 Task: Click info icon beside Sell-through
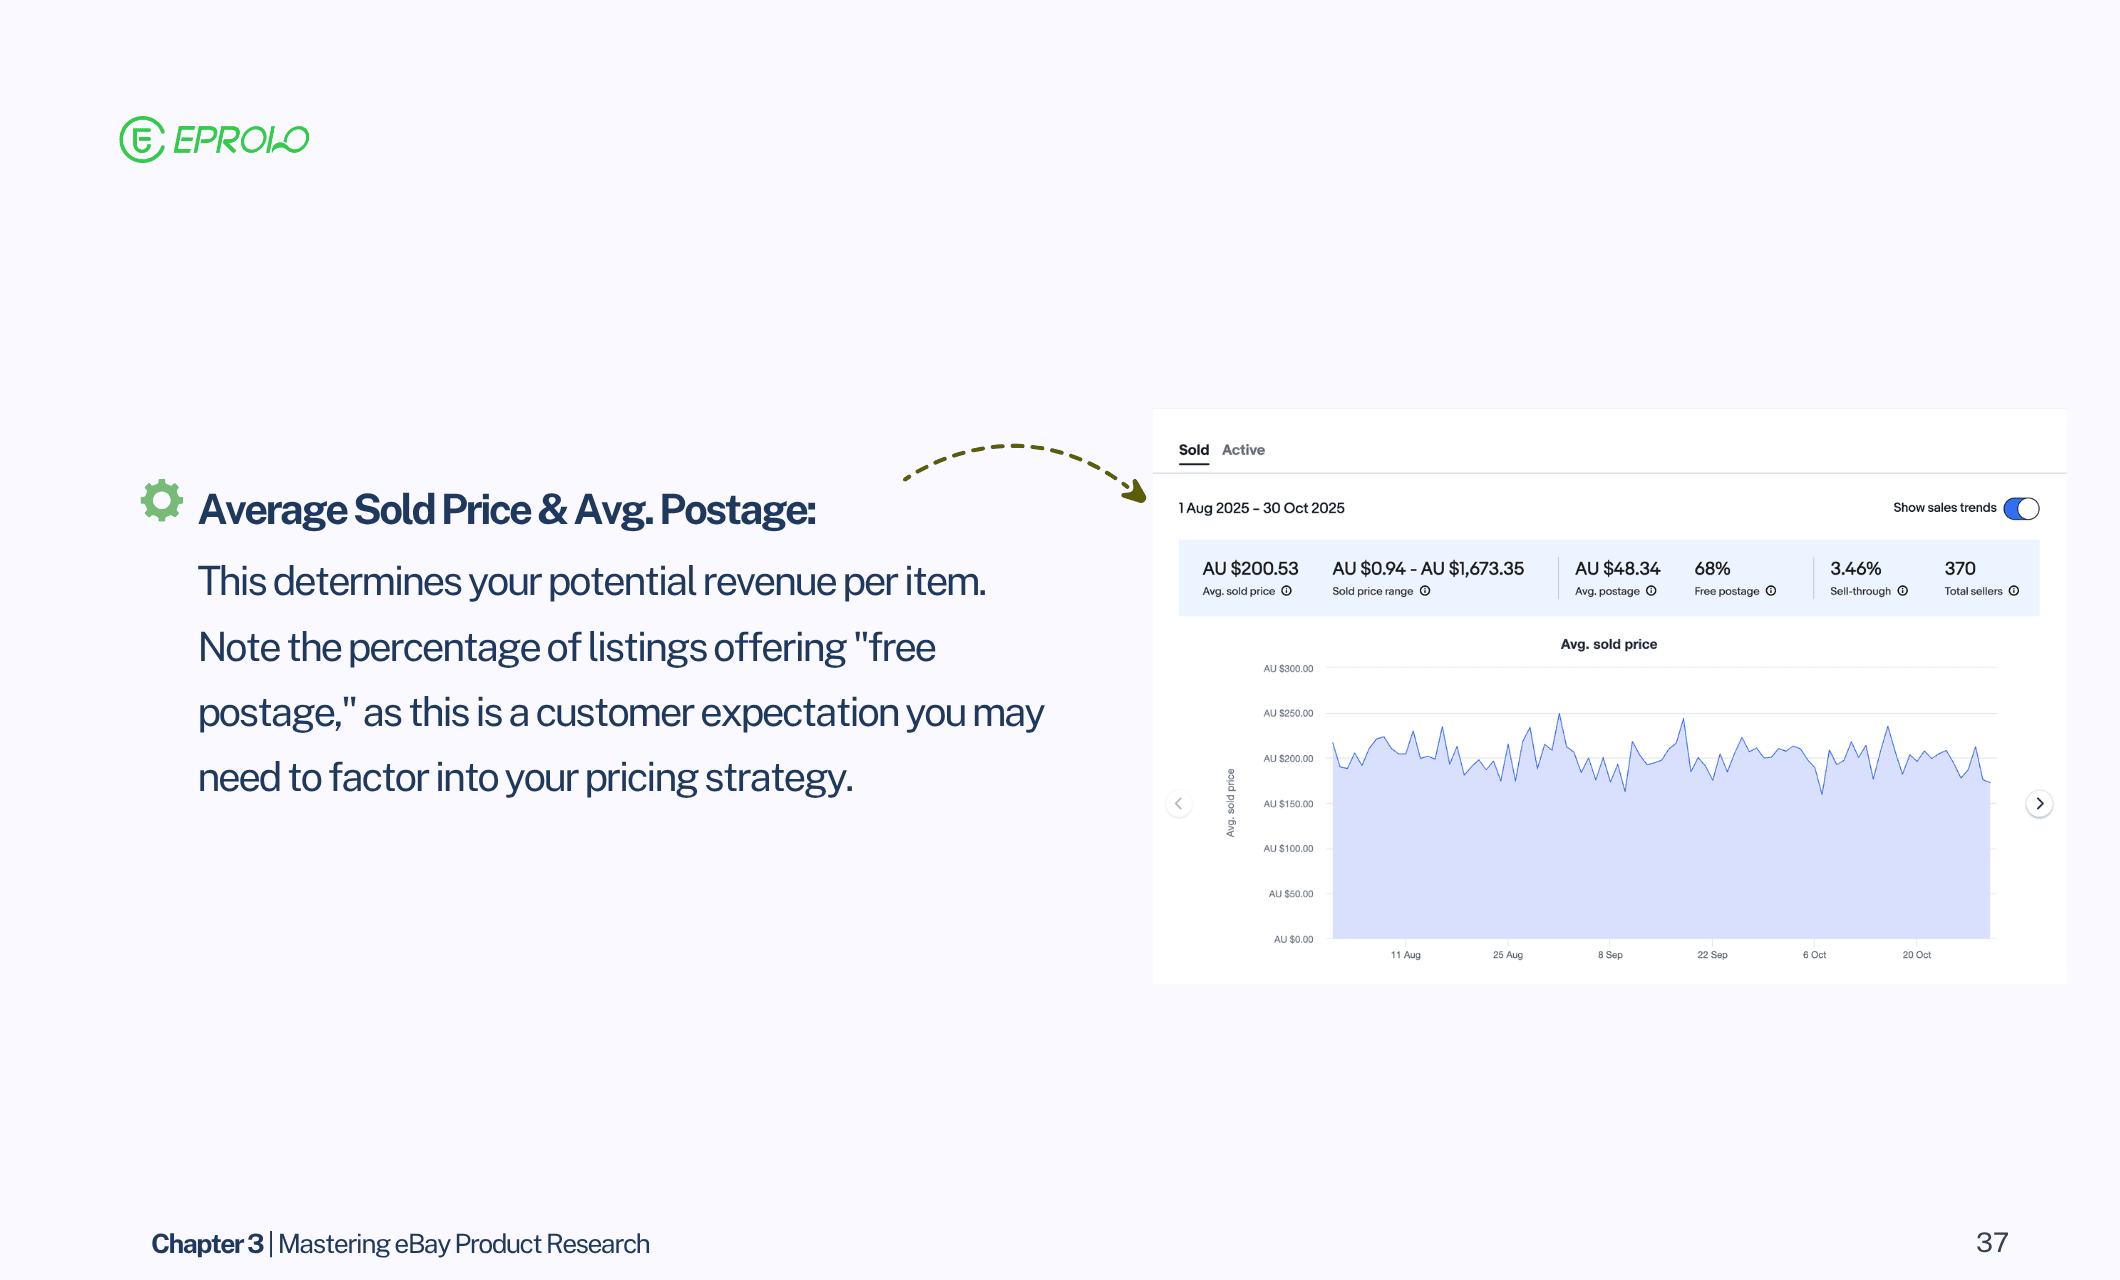click(1903, 591)
